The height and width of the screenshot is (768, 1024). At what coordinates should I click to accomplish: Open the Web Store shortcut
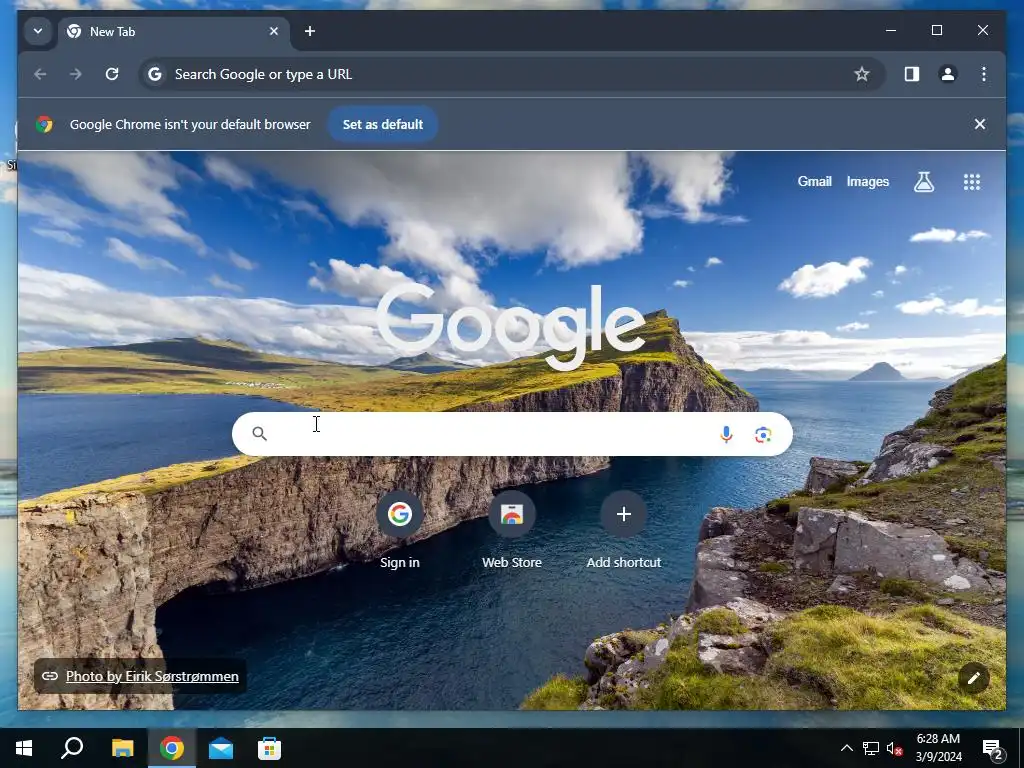click(512, 530)
